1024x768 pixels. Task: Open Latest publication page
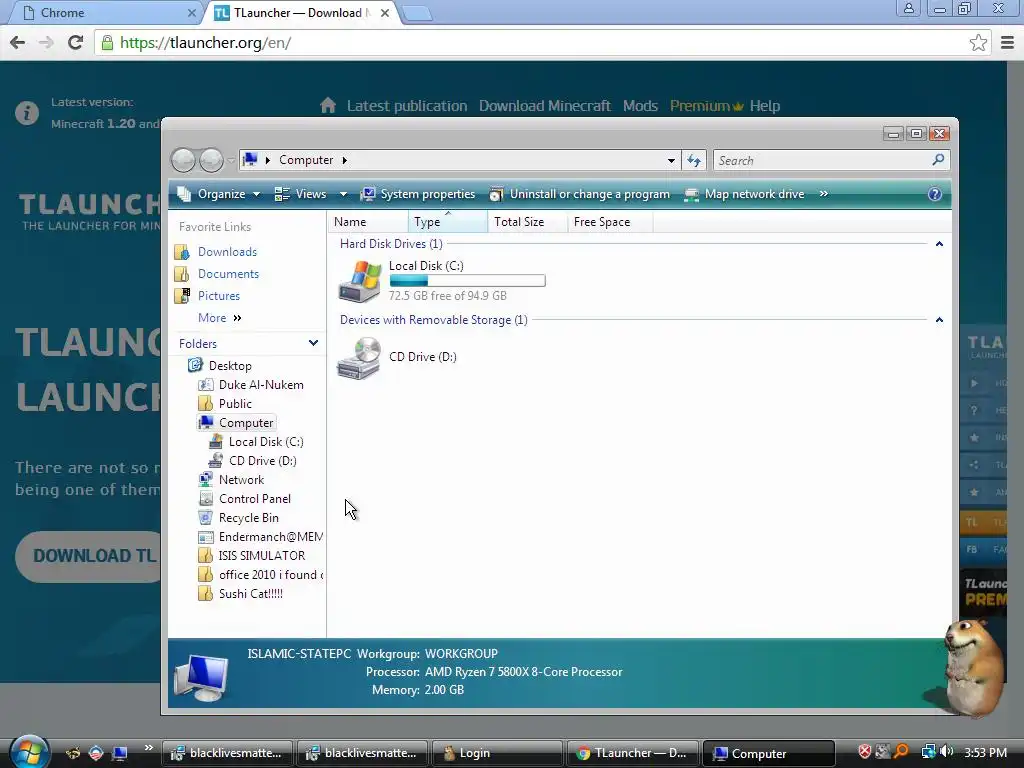[407, 106]
